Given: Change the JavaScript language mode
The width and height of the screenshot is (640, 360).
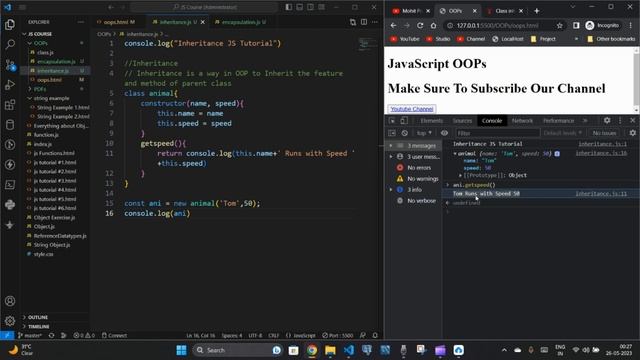Looking at the screenshot, I should [301, 335].
